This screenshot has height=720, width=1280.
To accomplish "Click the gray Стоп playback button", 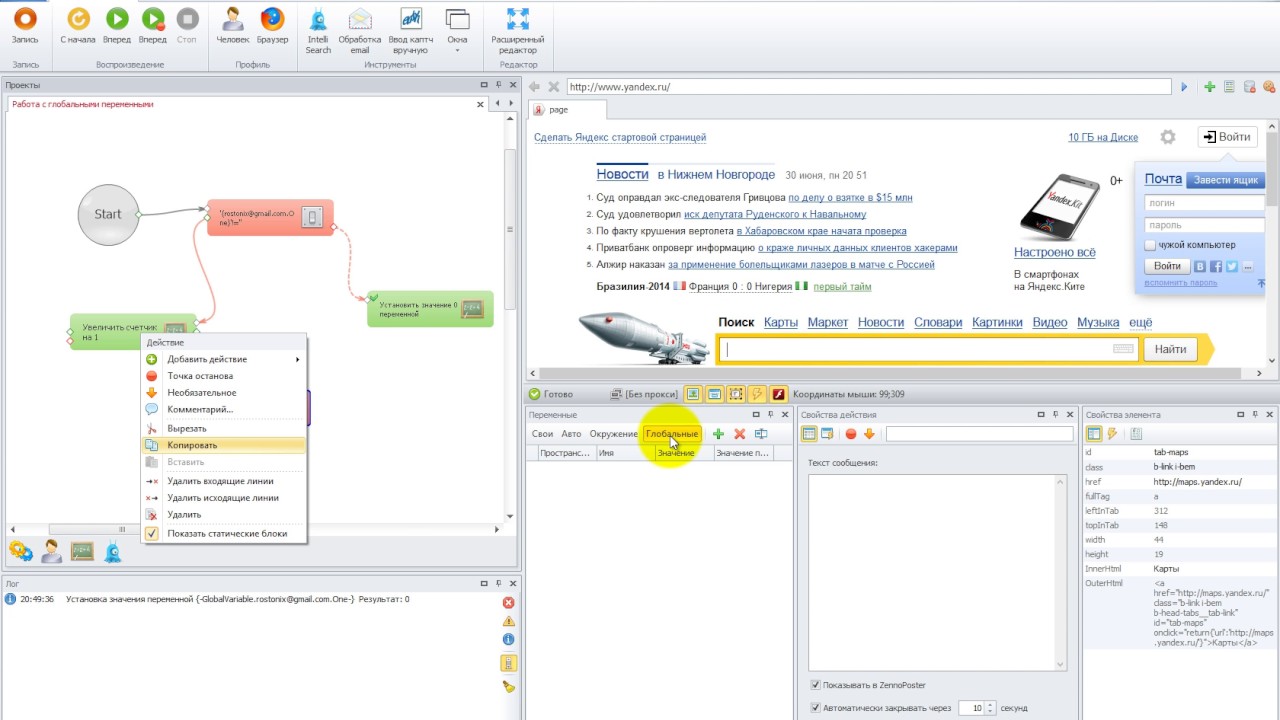I will [x=187, y=26].
